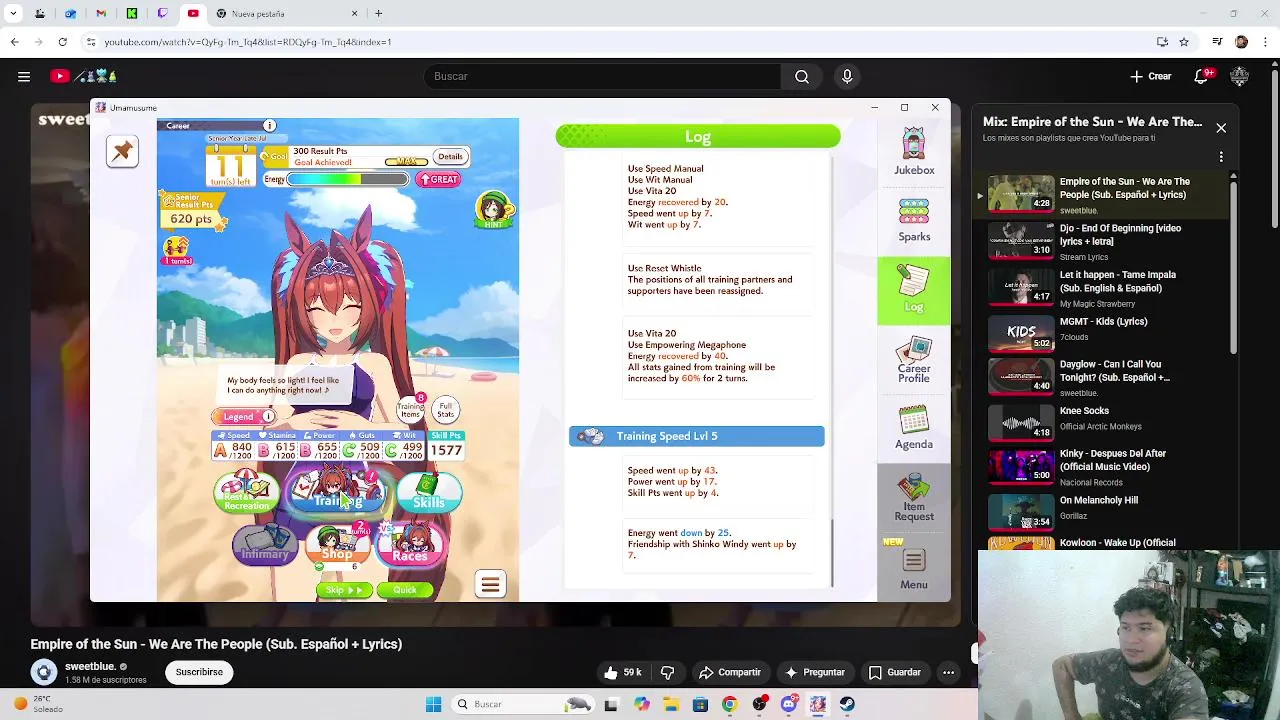Open the tab search dropdown arrow

[x=12, y=14]
